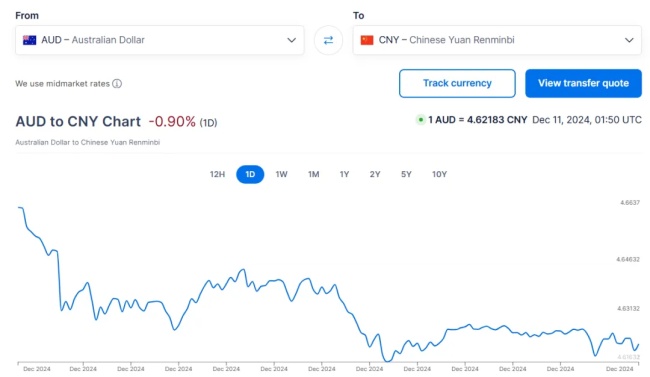Click the View transfer quote button
The width and height of the screenshot is (650, 377).
coord(583,83)
